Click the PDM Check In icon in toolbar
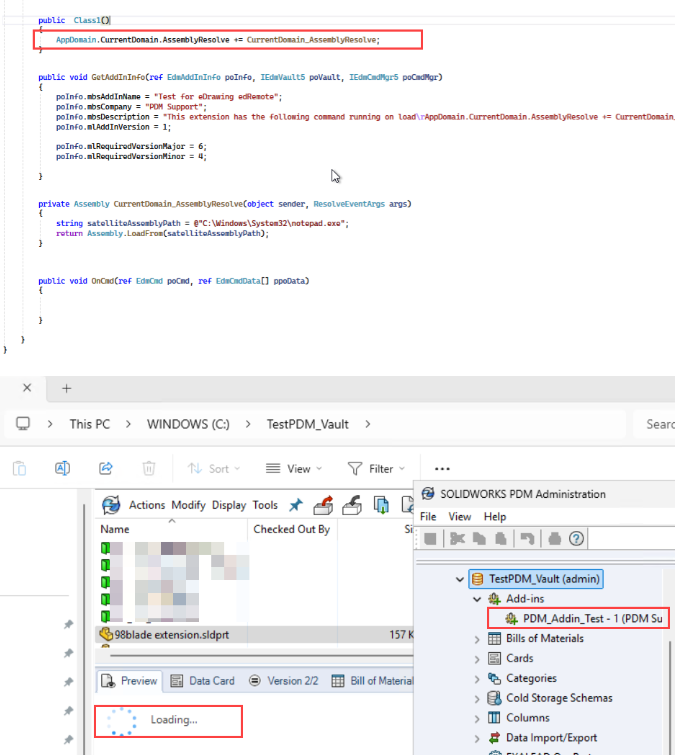Screen dimensions: 675x755 click(352, 505)
